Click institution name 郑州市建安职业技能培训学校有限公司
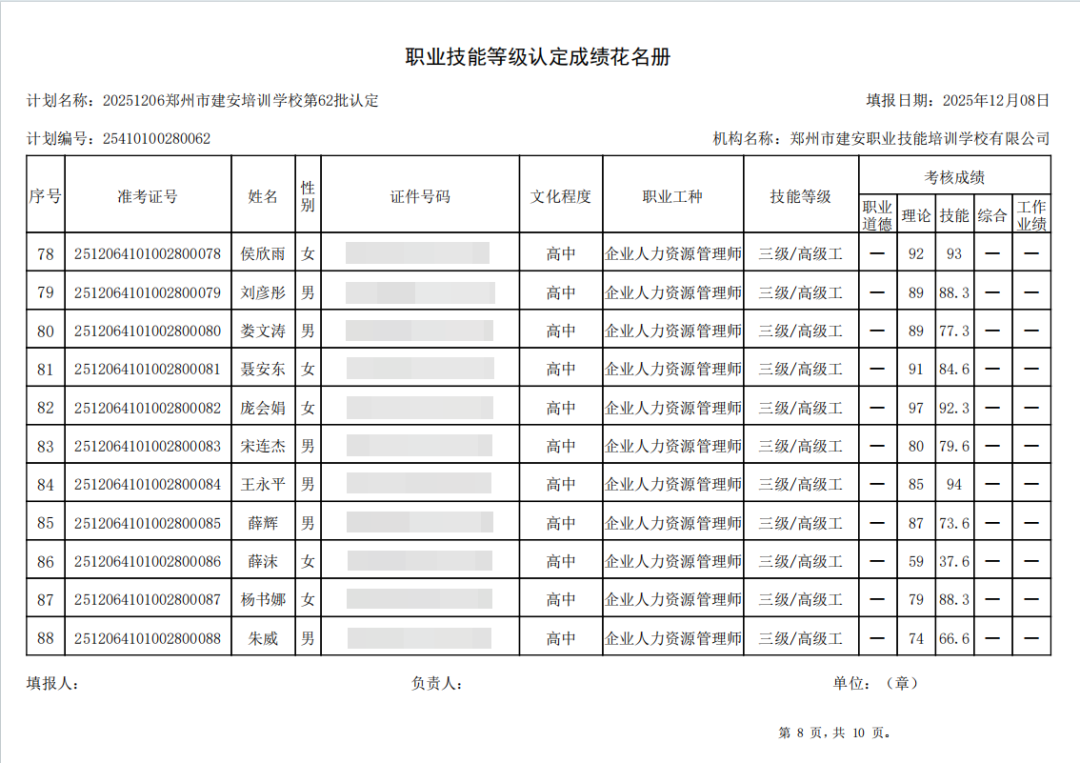Image resolution: width=1080 pixels, height=763 pixels. pyautogui.click(x=920, y=139)
